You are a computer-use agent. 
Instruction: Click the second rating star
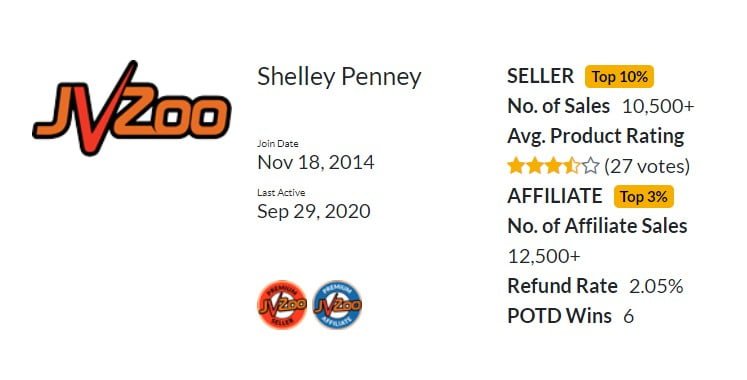coord(535,166)
